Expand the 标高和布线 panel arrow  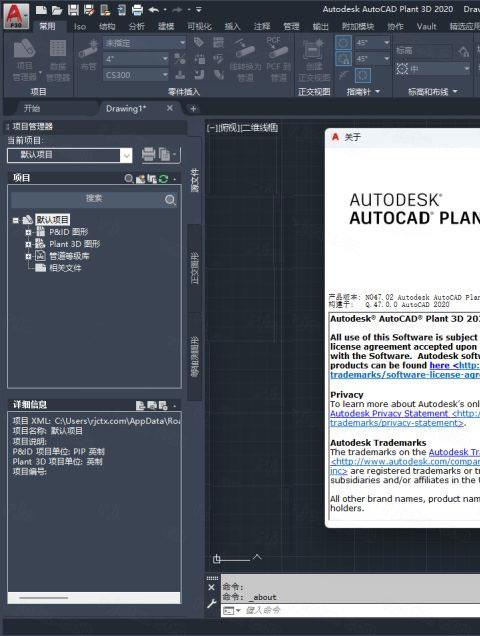pyautogui.click(x=455, y=92)
